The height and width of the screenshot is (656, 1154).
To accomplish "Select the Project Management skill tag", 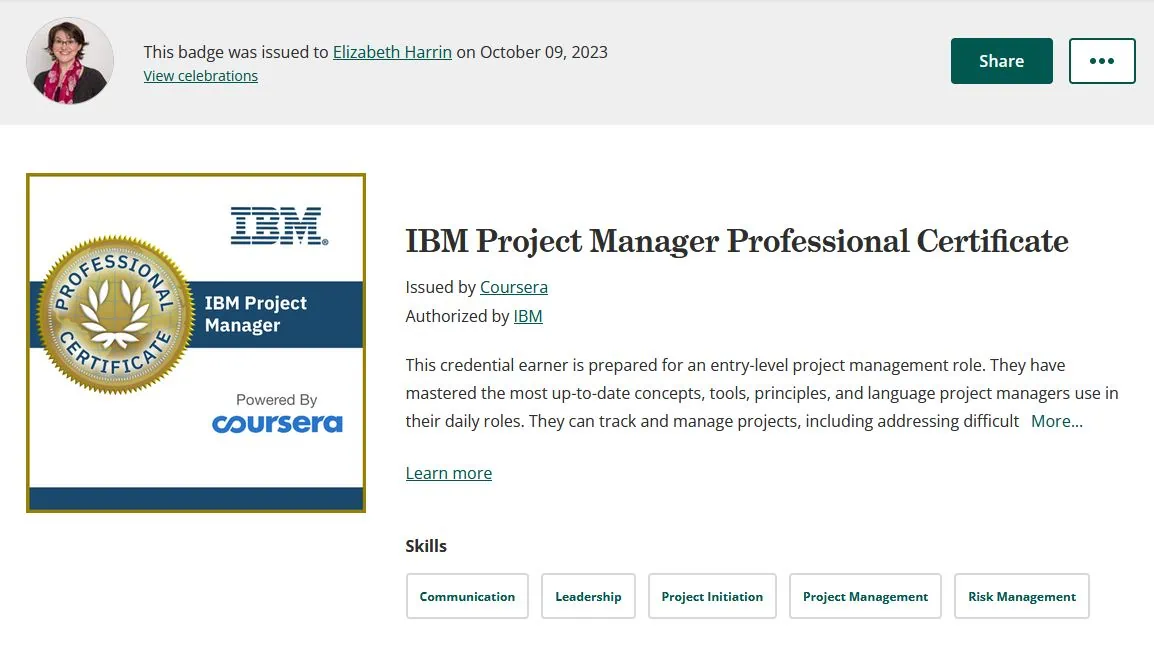I will pos(866,596).
